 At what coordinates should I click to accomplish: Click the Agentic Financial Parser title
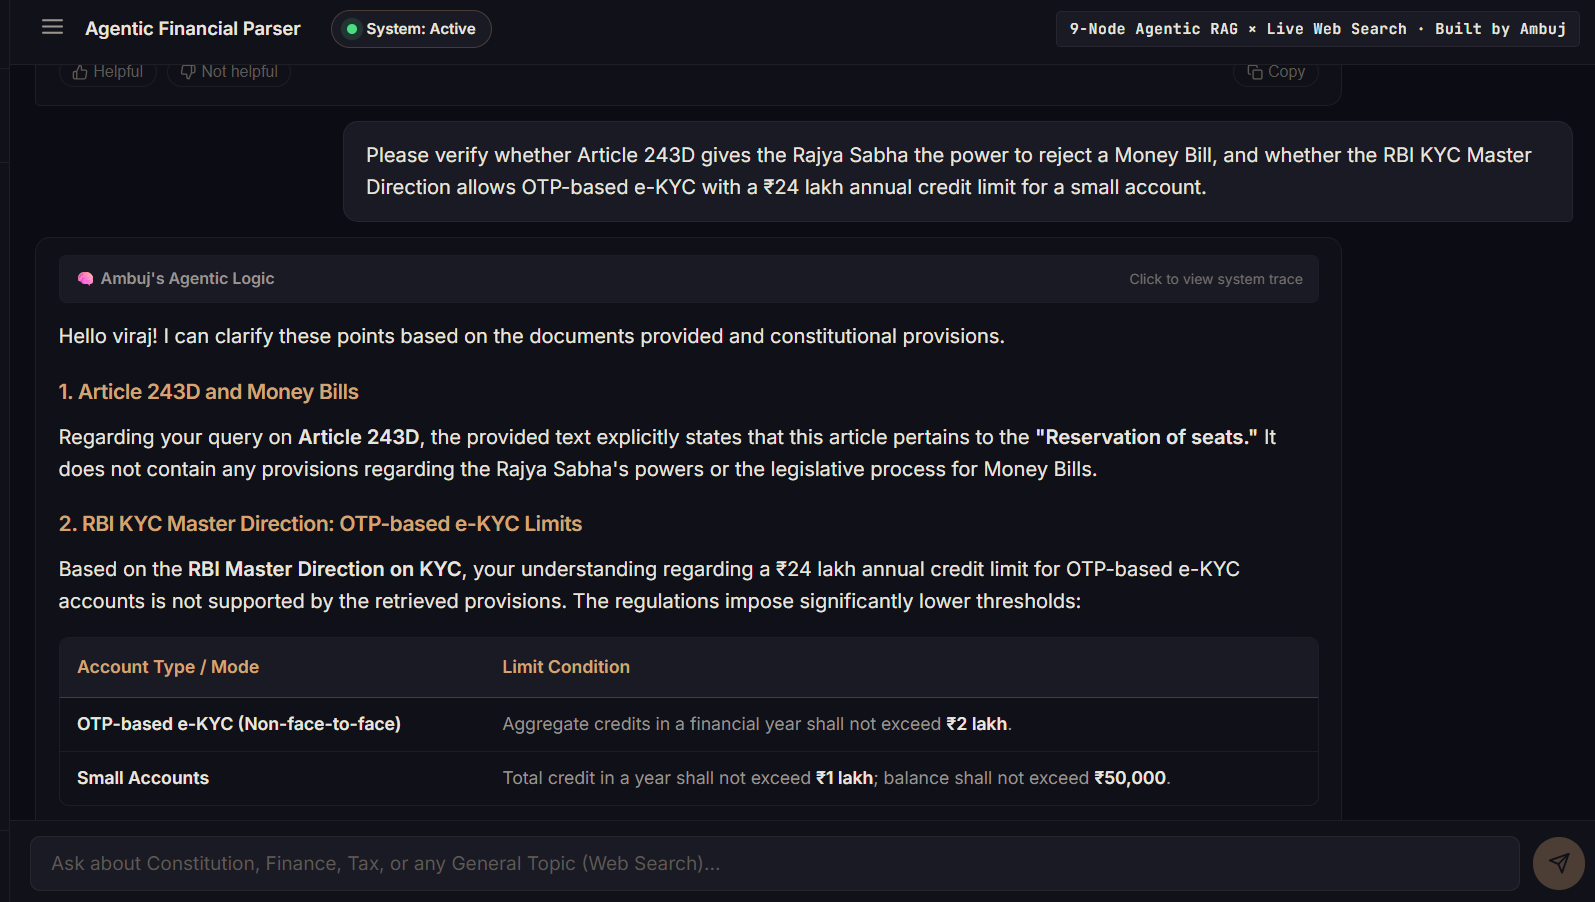193,29
